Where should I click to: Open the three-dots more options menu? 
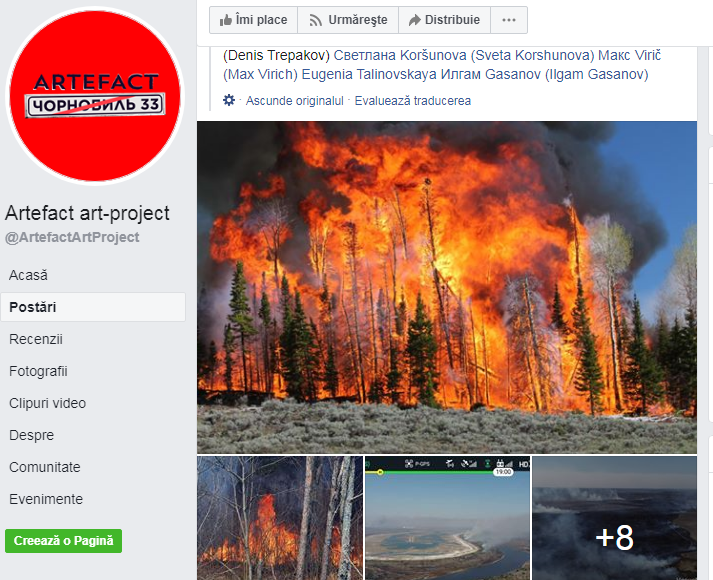tap(509, 20)
